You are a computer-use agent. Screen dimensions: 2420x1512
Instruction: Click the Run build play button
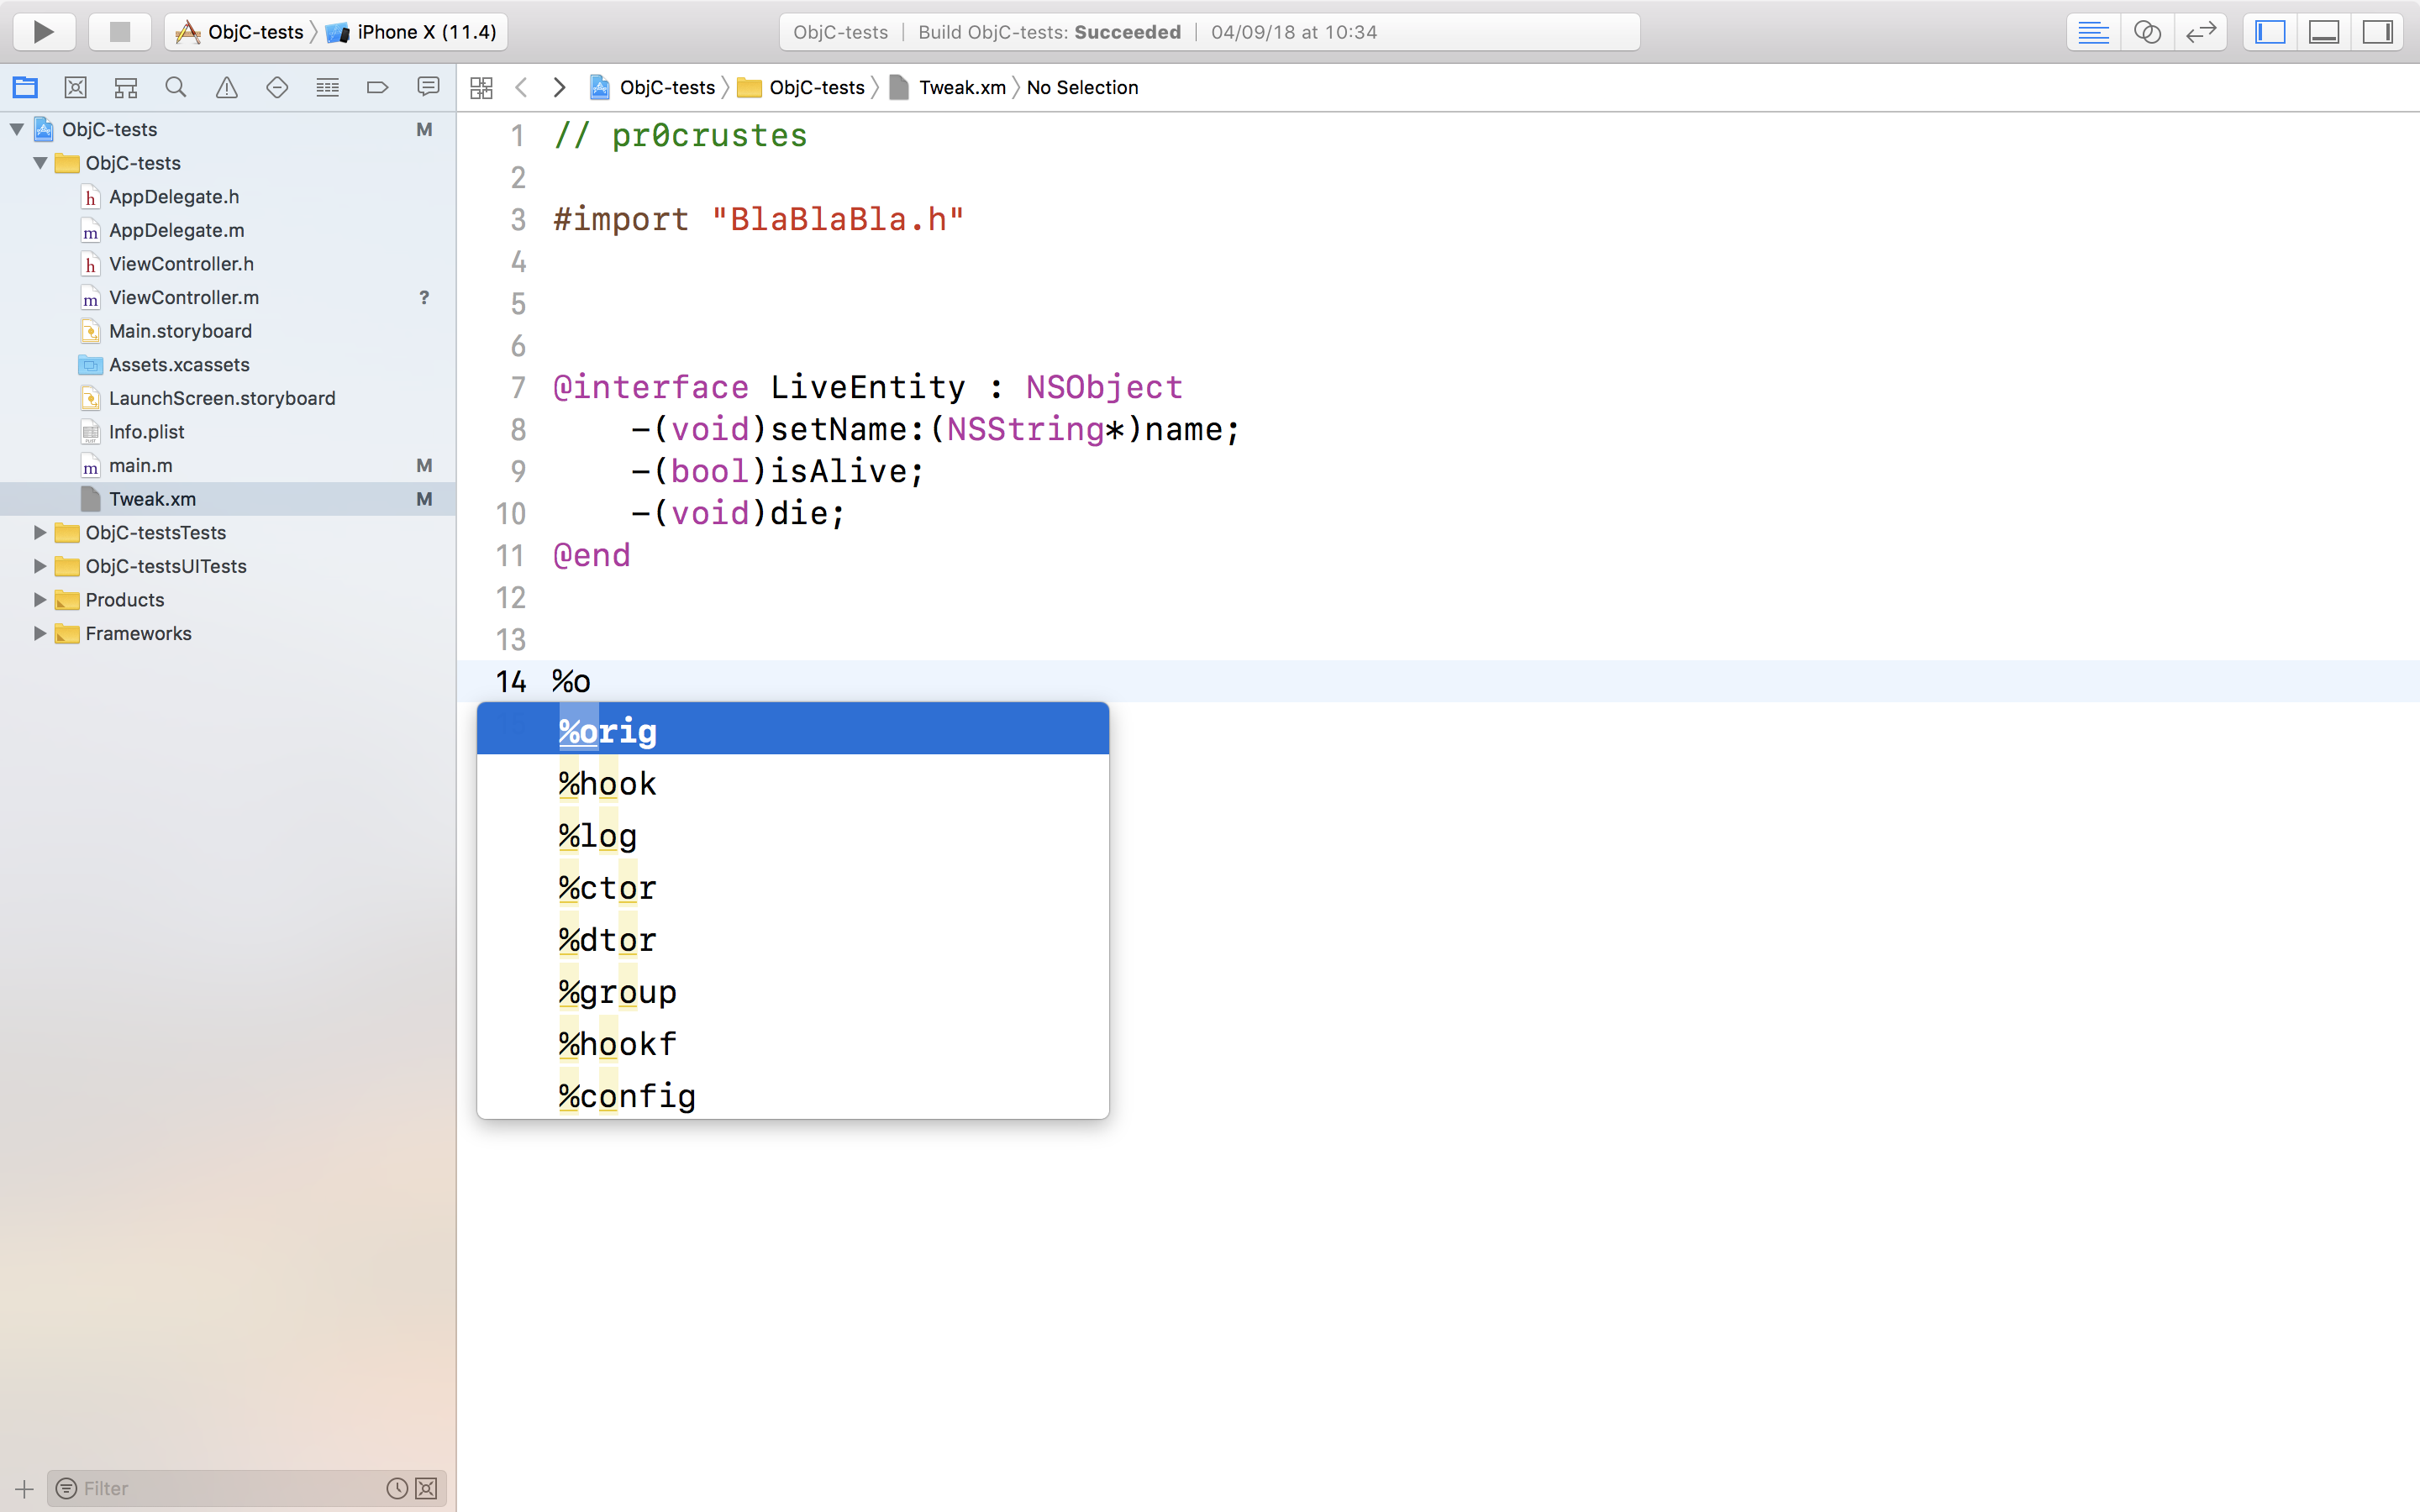click(x=43, y=32)
